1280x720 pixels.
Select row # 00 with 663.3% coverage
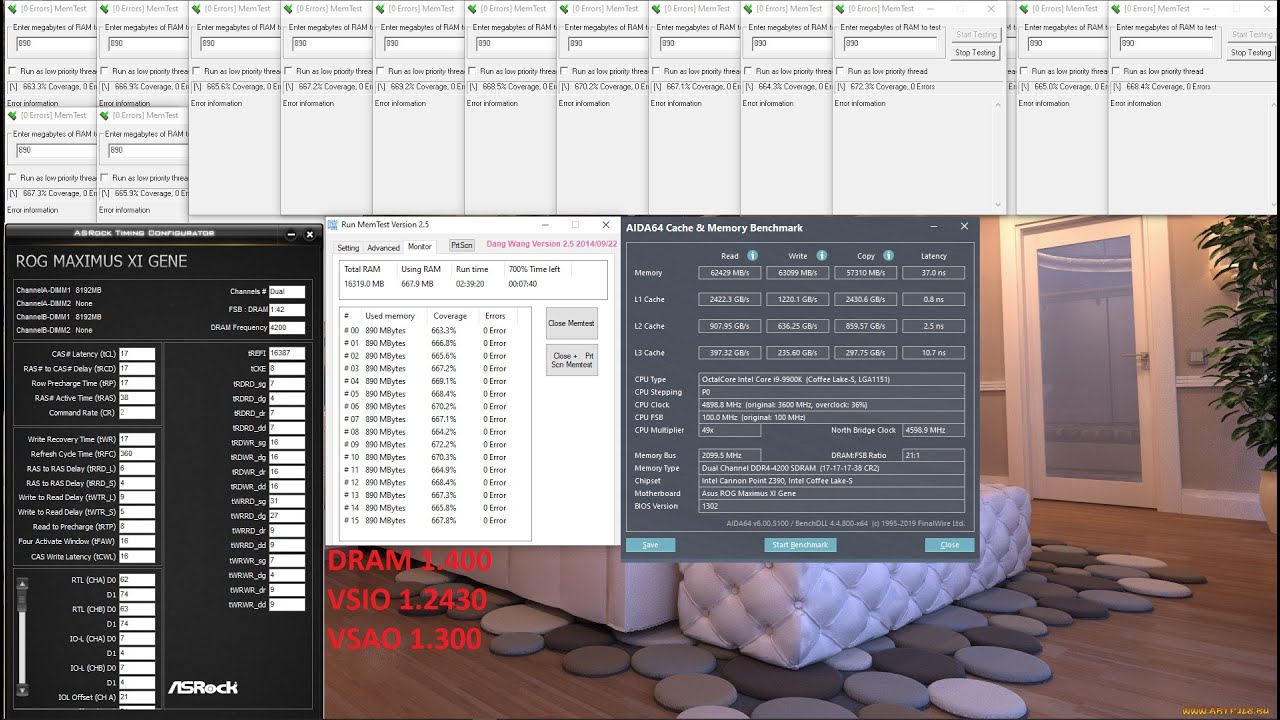(433, 330)
